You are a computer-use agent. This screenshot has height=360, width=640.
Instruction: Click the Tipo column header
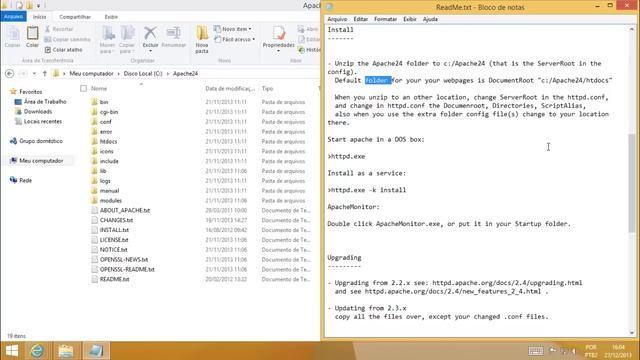(267, 89)
